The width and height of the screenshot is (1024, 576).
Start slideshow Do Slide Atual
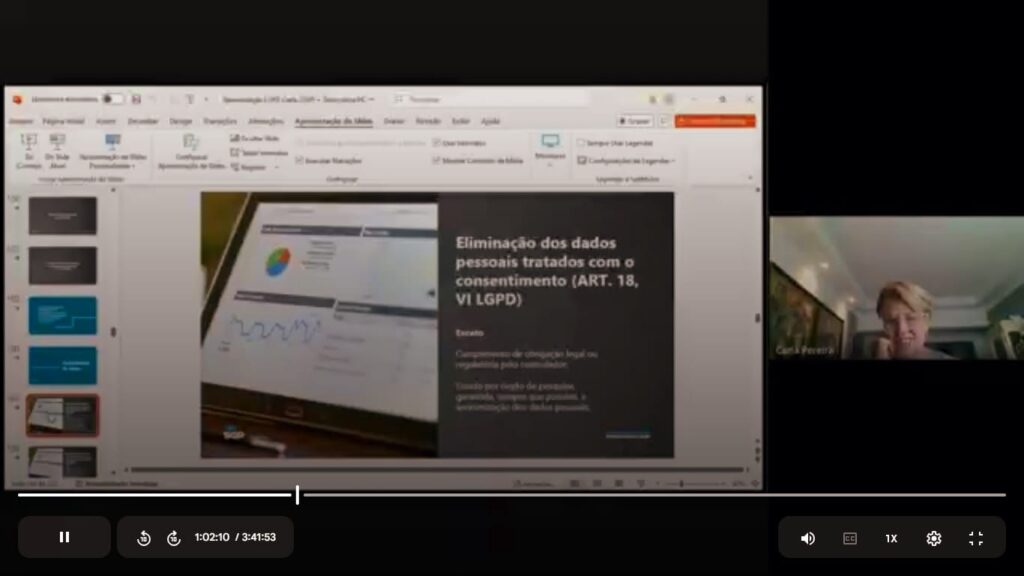[57, 152]
